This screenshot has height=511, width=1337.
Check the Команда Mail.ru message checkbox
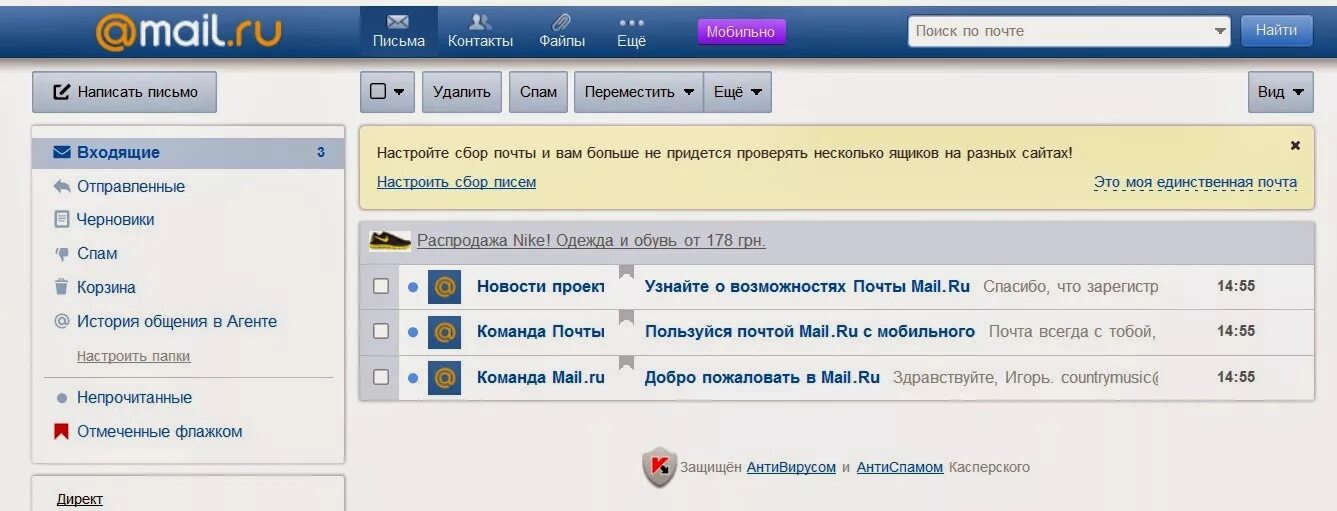[381, 378]
